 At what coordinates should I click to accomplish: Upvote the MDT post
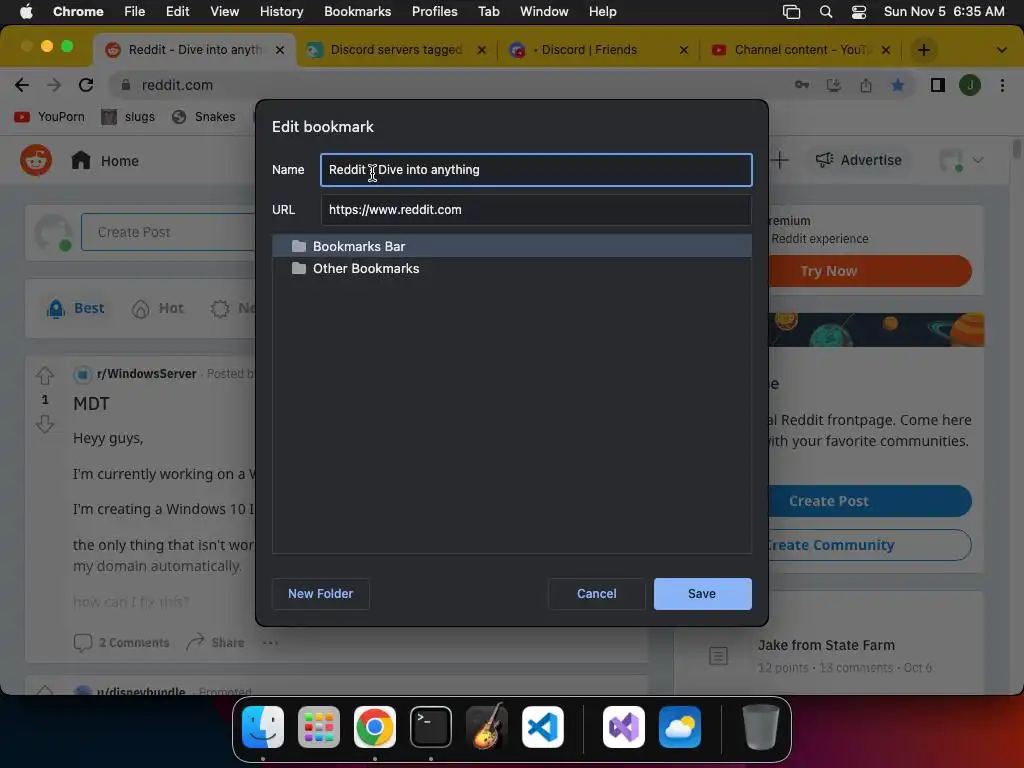pos(45,376)
